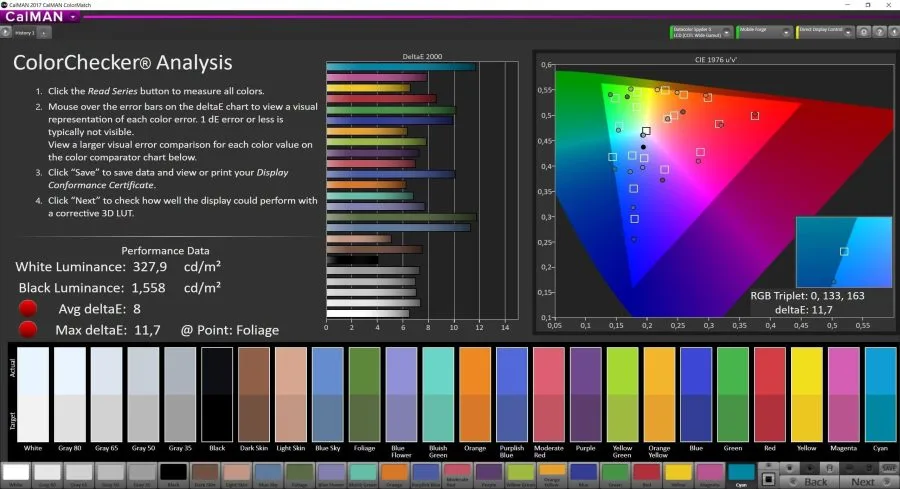
Task: Click the top cyan bar in DeltaE 2000 chart
Action: (x=401, y=67)
